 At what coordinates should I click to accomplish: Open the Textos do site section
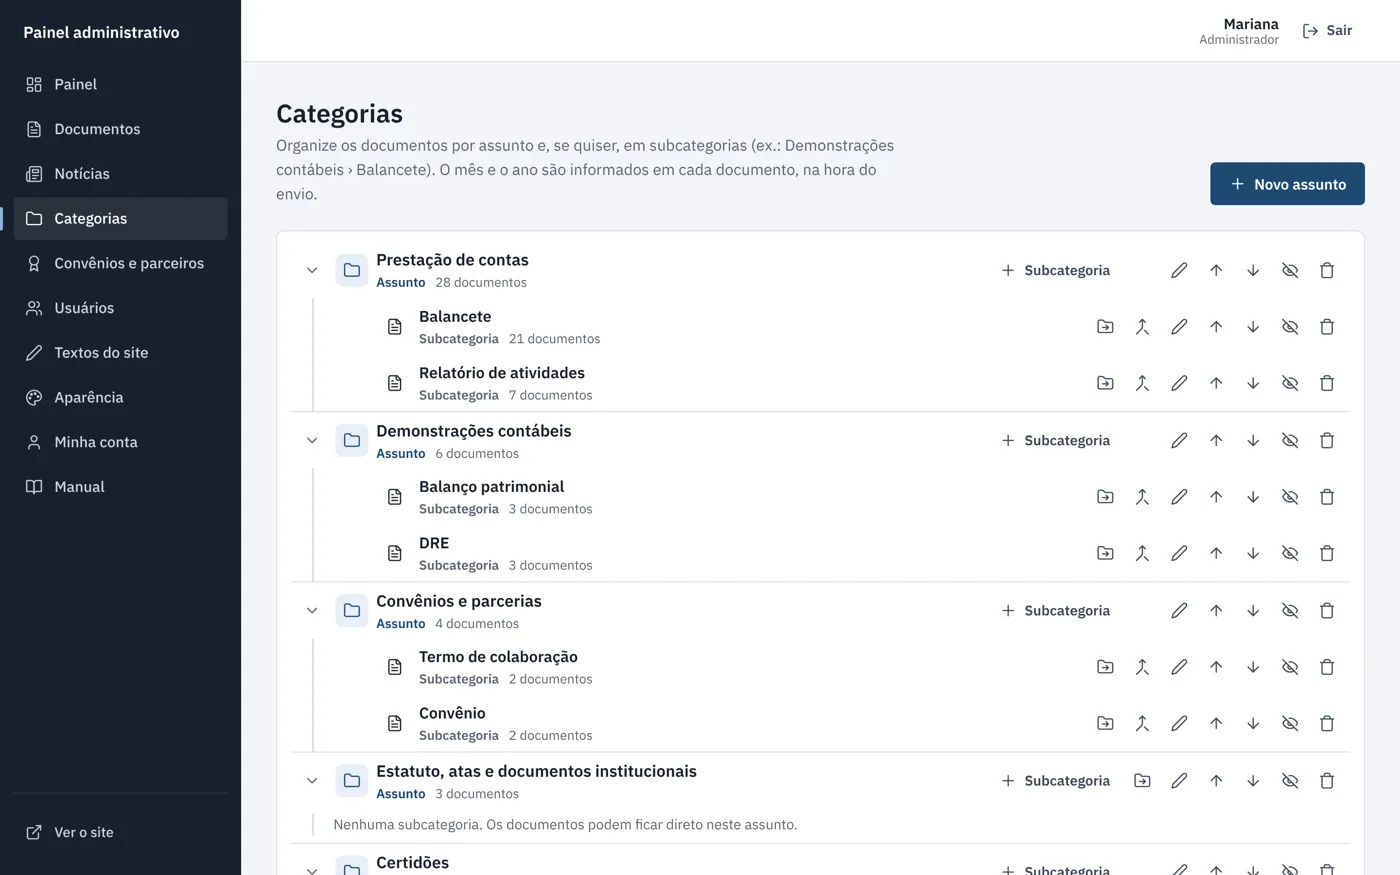click(x=121, y=353)
